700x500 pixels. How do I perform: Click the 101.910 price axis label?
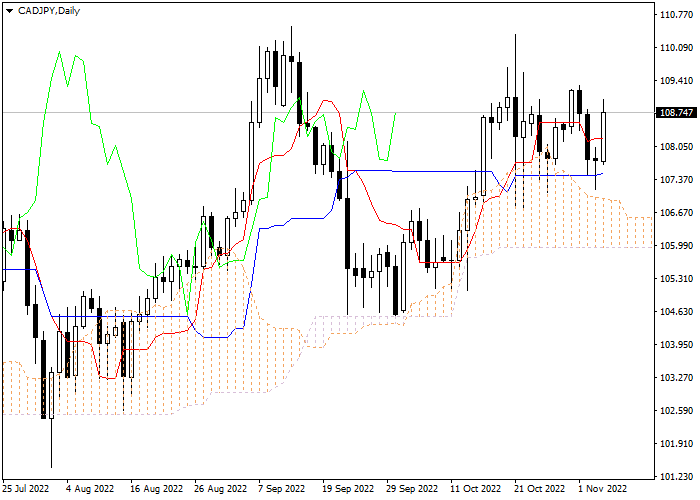(x=676, y=444)
